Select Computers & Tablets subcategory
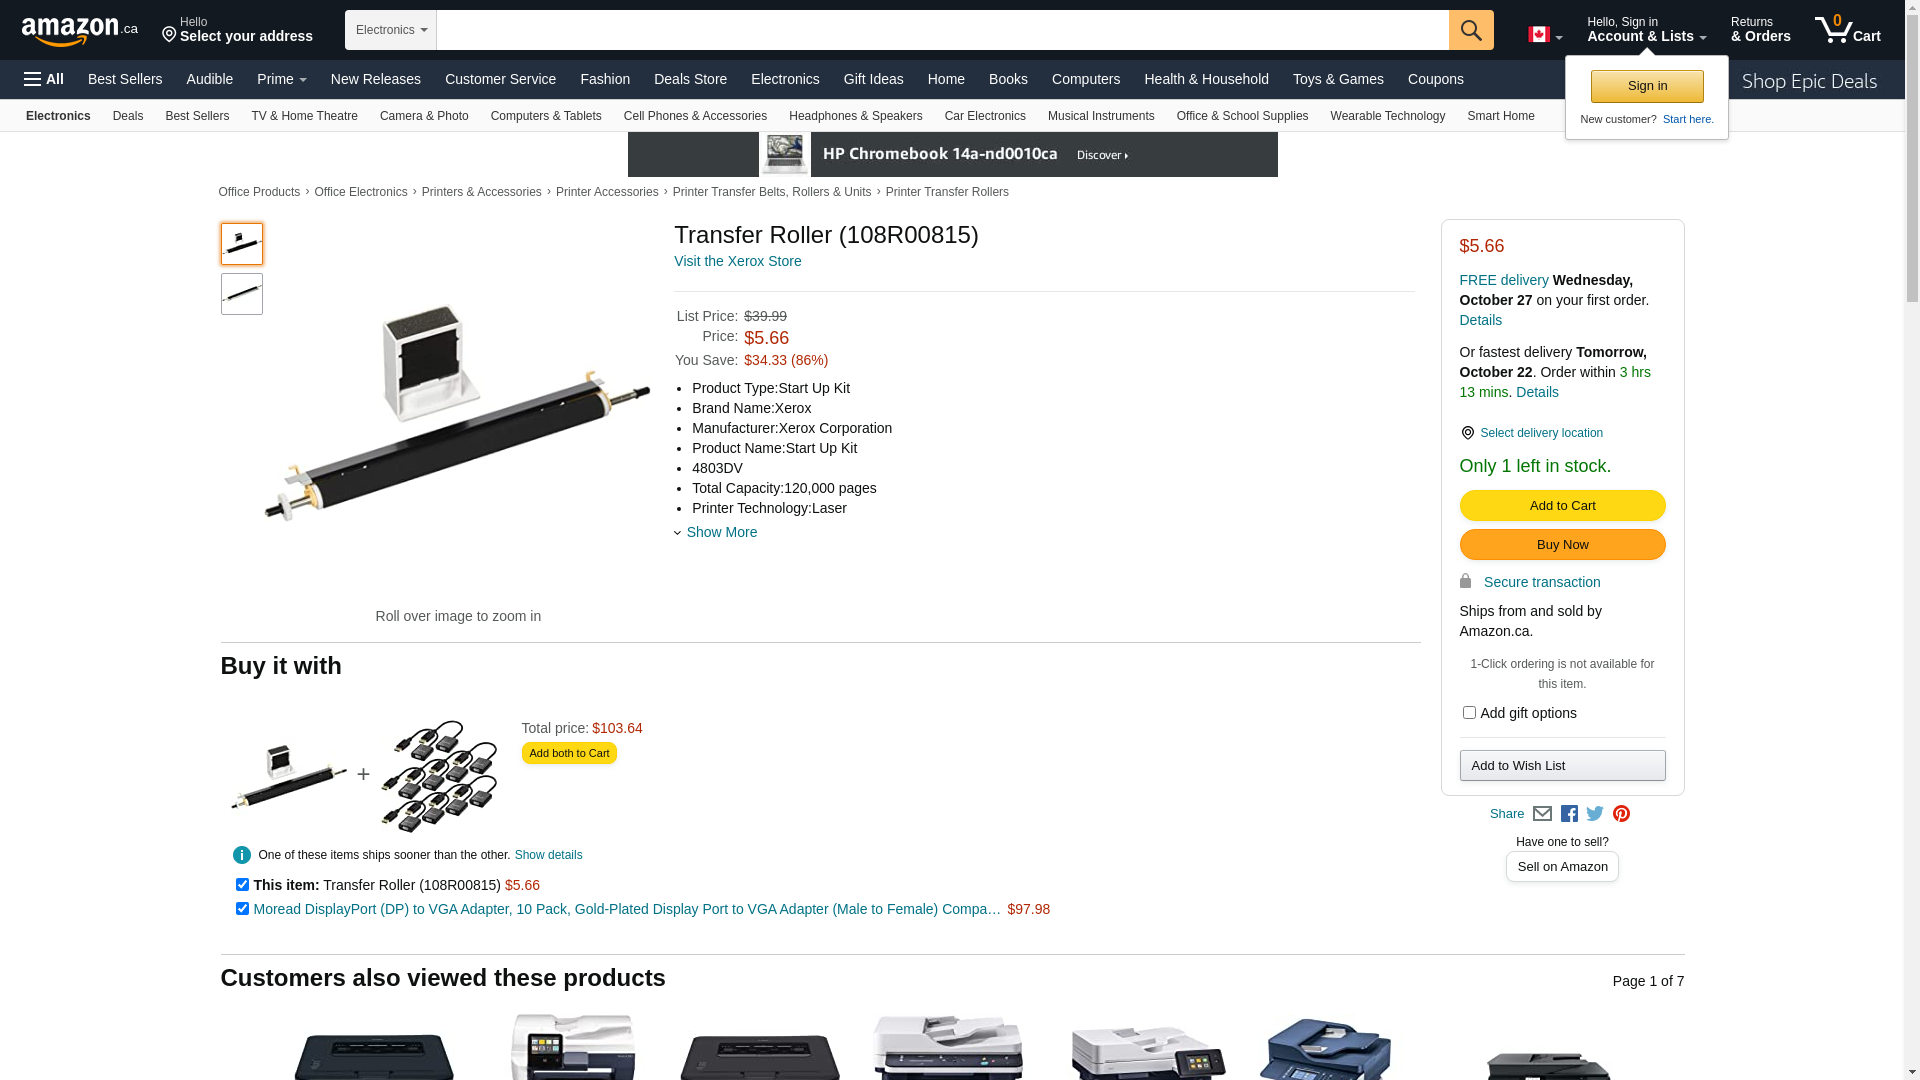The width and height of the screenshot is (1920, 1080). click(x=546, y=116)
